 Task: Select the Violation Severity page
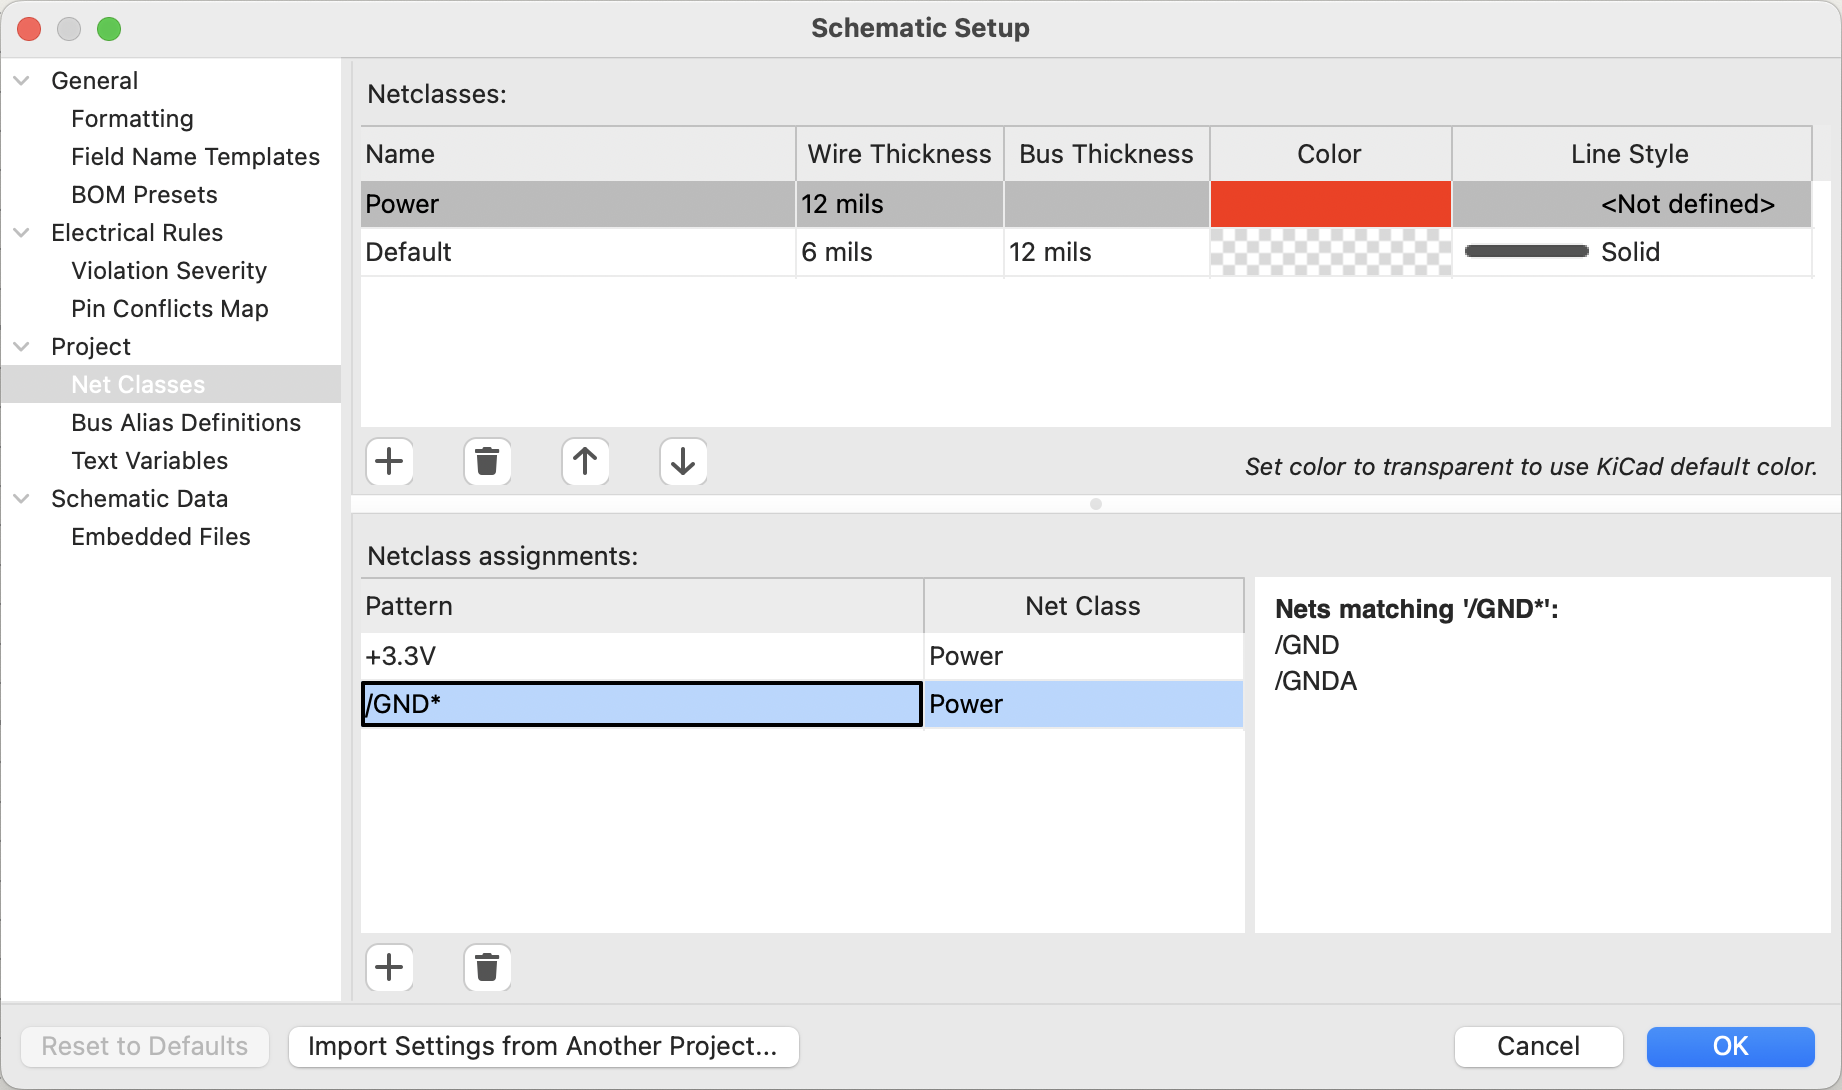(168, 270)
